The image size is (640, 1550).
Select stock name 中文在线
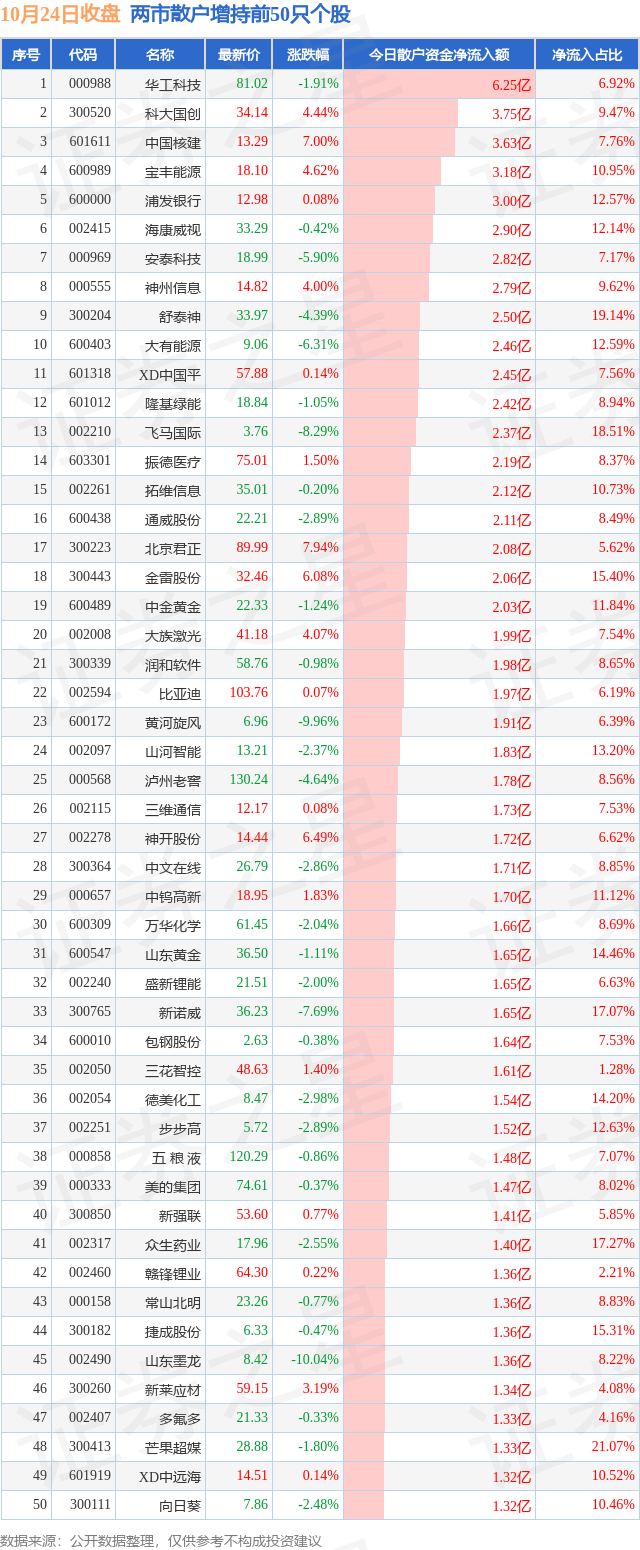pyautogui.click(x=173, y=867)
